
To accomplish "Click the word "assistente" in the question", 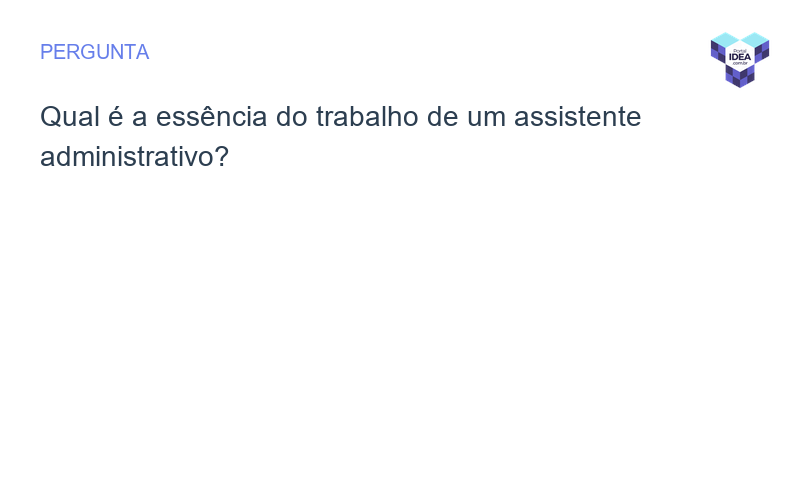I will tap(577, 117).
